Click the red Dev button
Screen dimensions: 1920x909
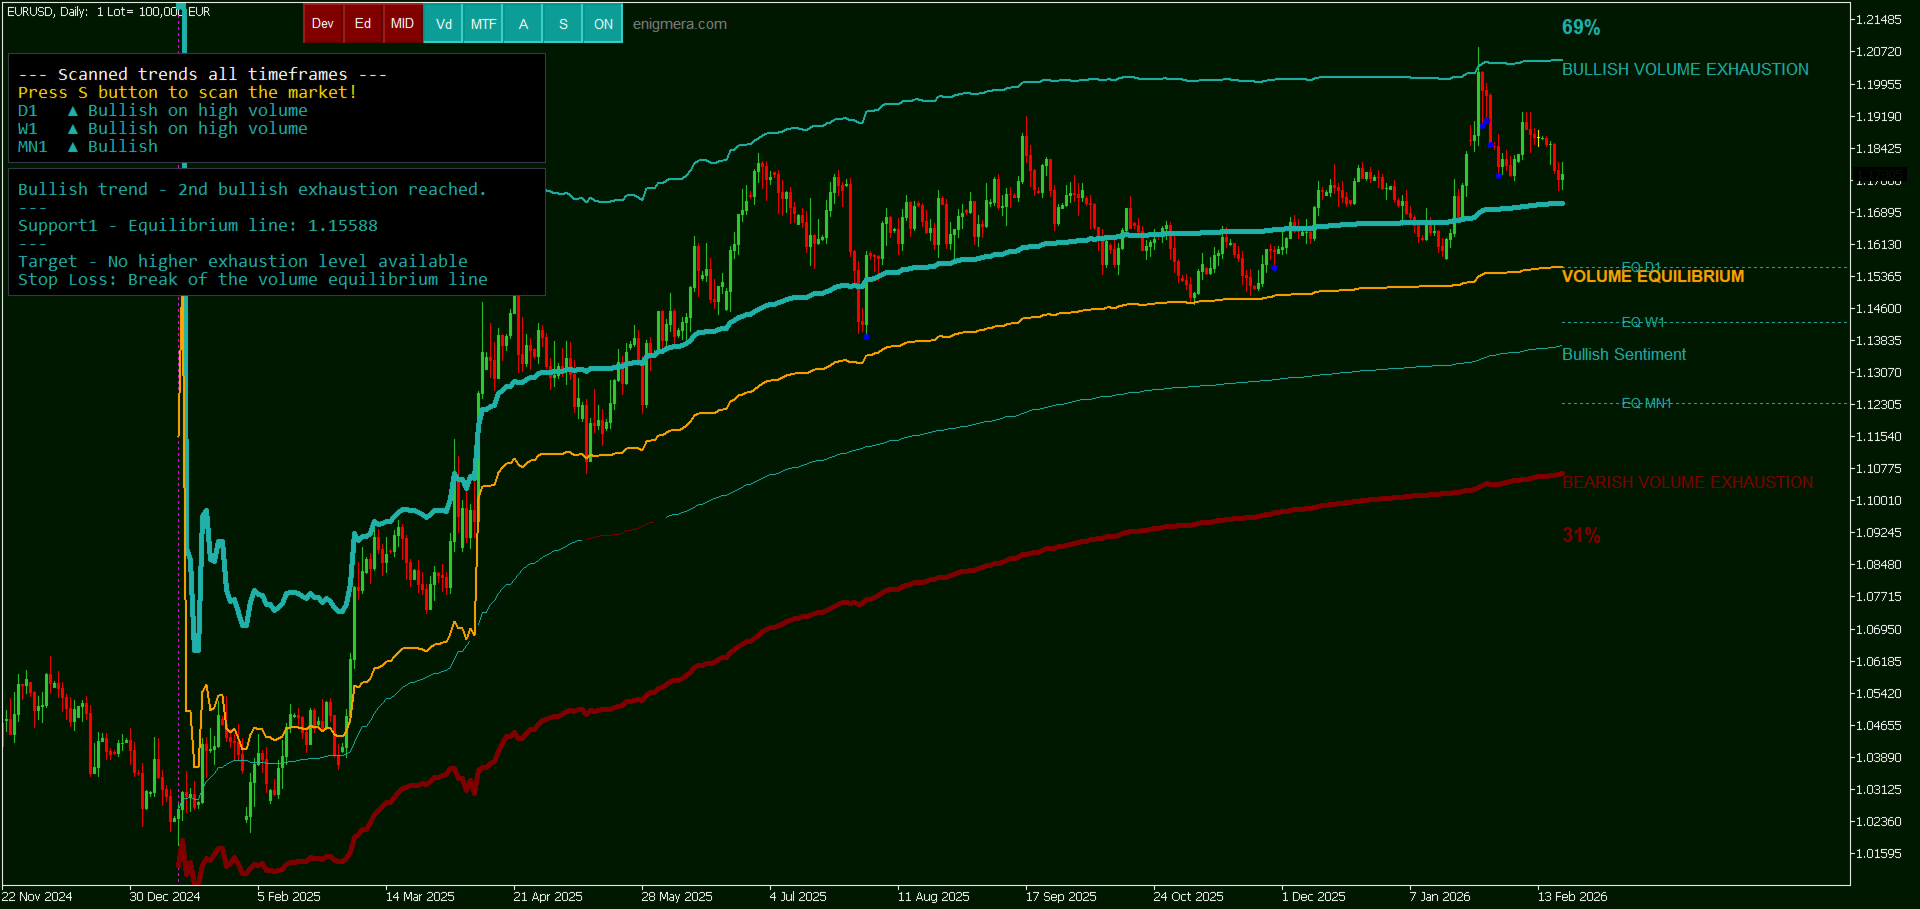click(x=323, y=24)
